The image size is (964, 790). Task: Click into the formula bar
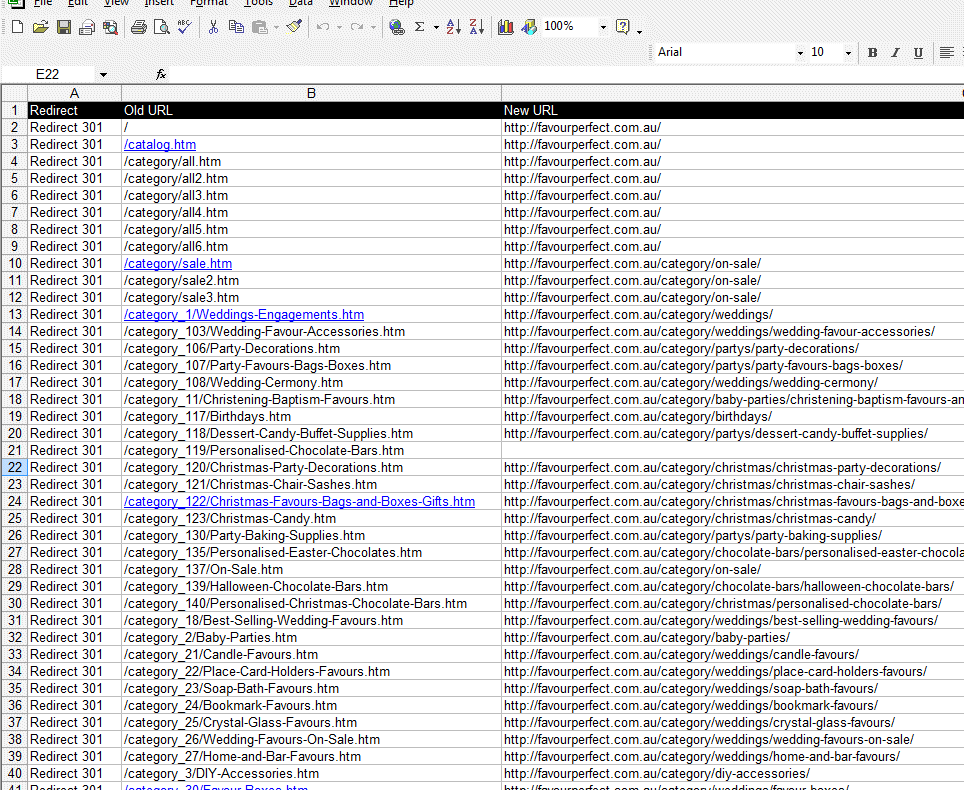(566, 74)
